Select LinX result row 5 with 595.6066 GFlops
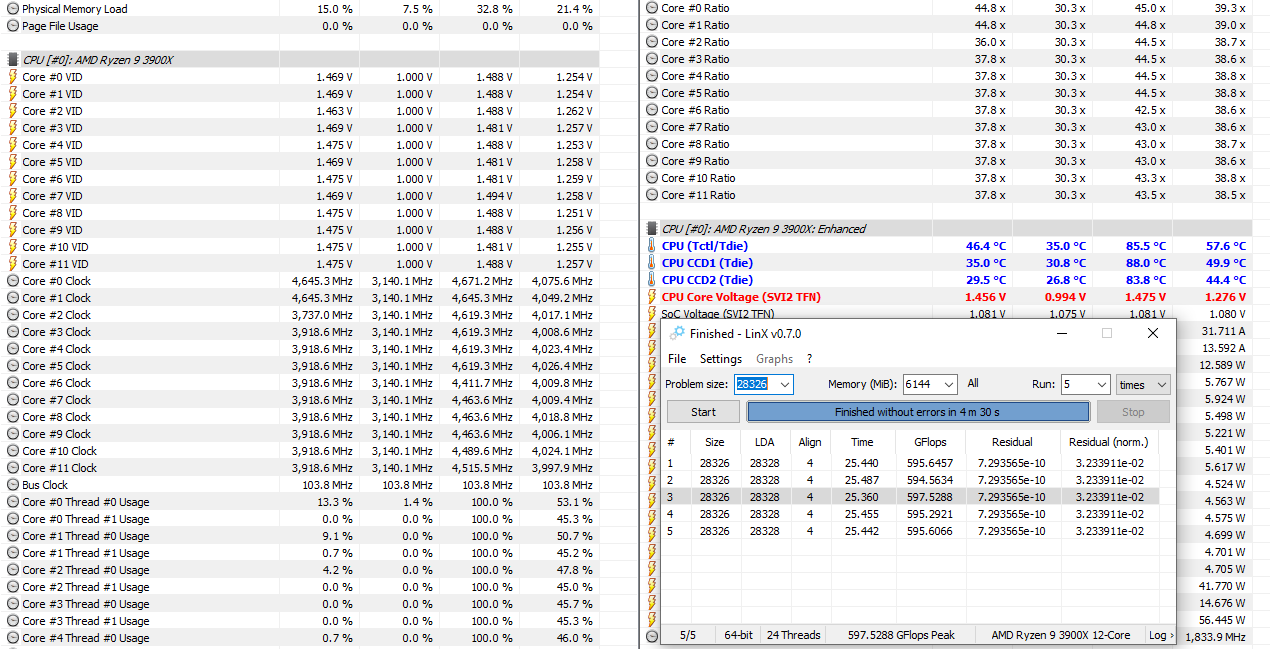This screenshot has height=649, width=1270. 912,531
